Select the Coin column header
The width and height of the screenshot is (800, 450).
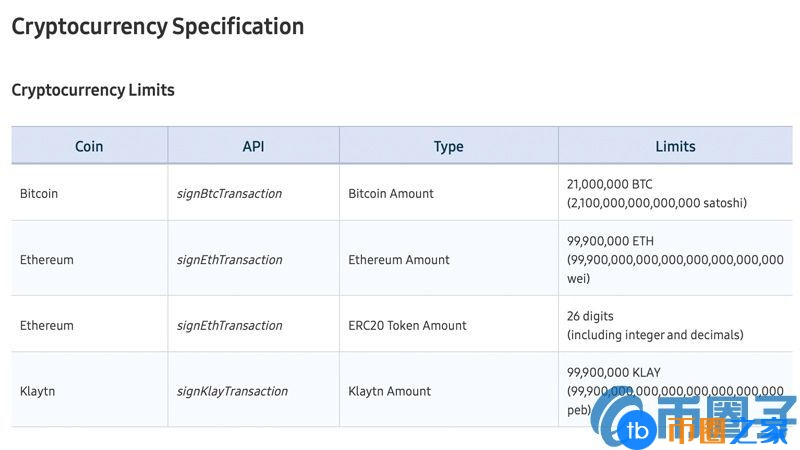click(89, 146)
